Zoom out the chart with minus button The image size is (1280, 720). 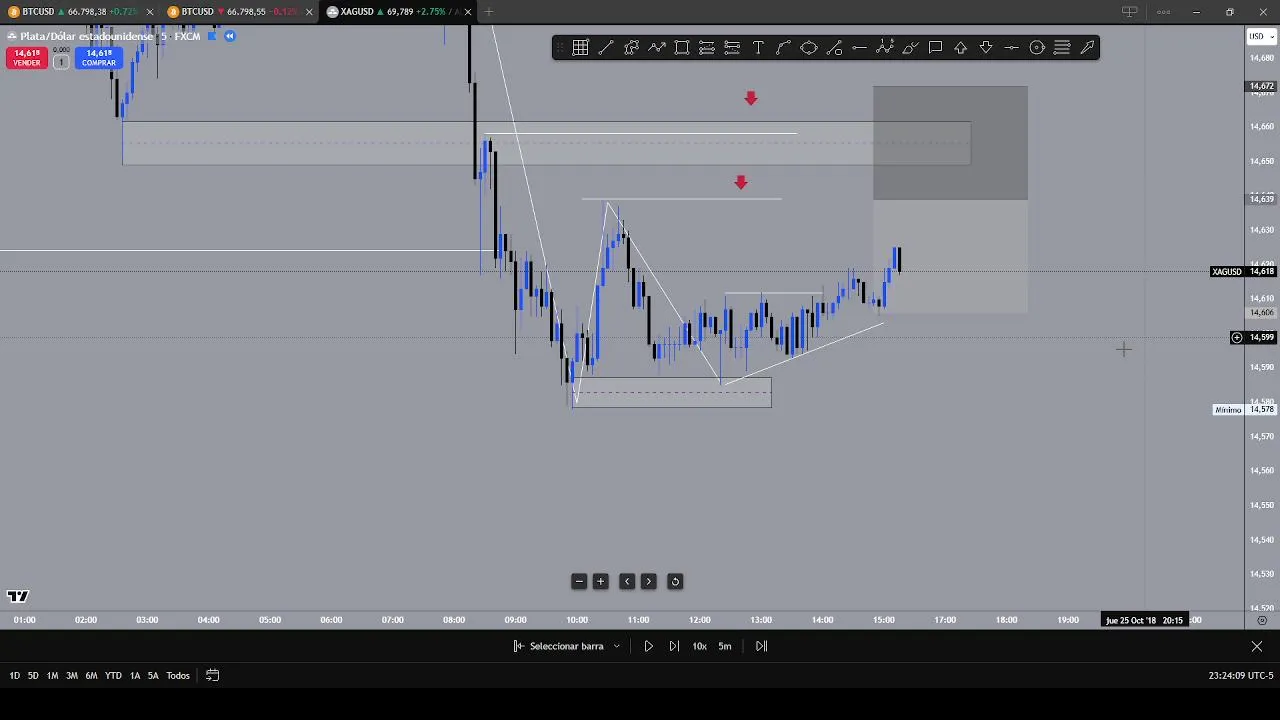(x=579, y=581)
